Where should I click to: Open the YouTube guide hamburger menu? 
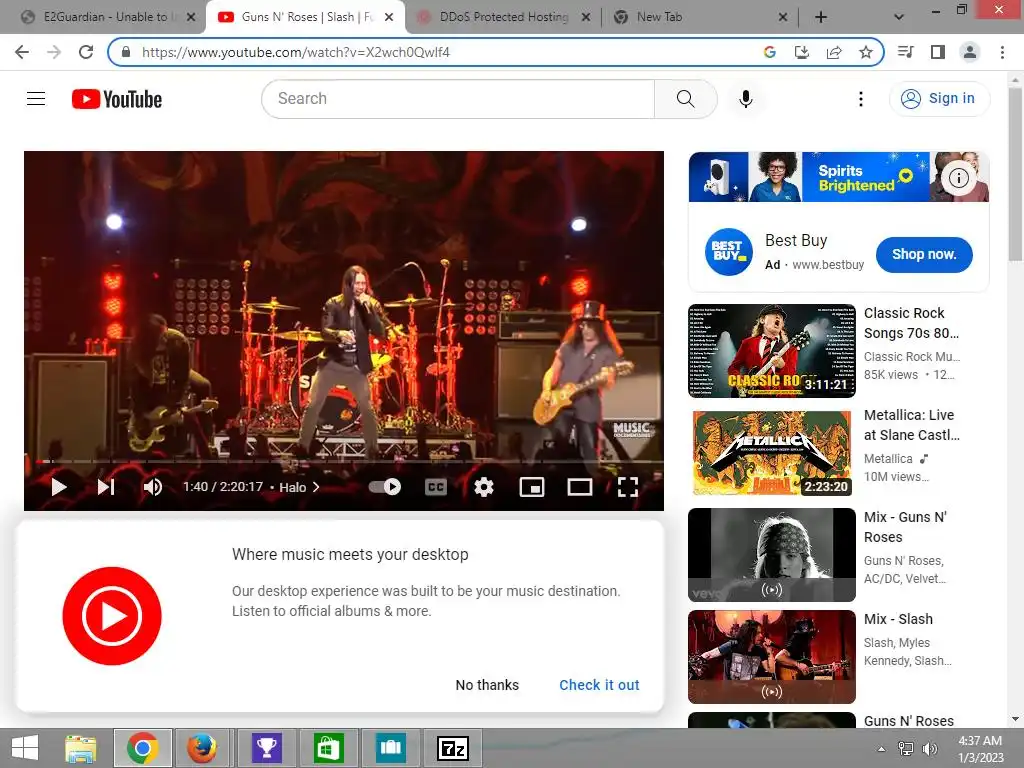(36, 99)
